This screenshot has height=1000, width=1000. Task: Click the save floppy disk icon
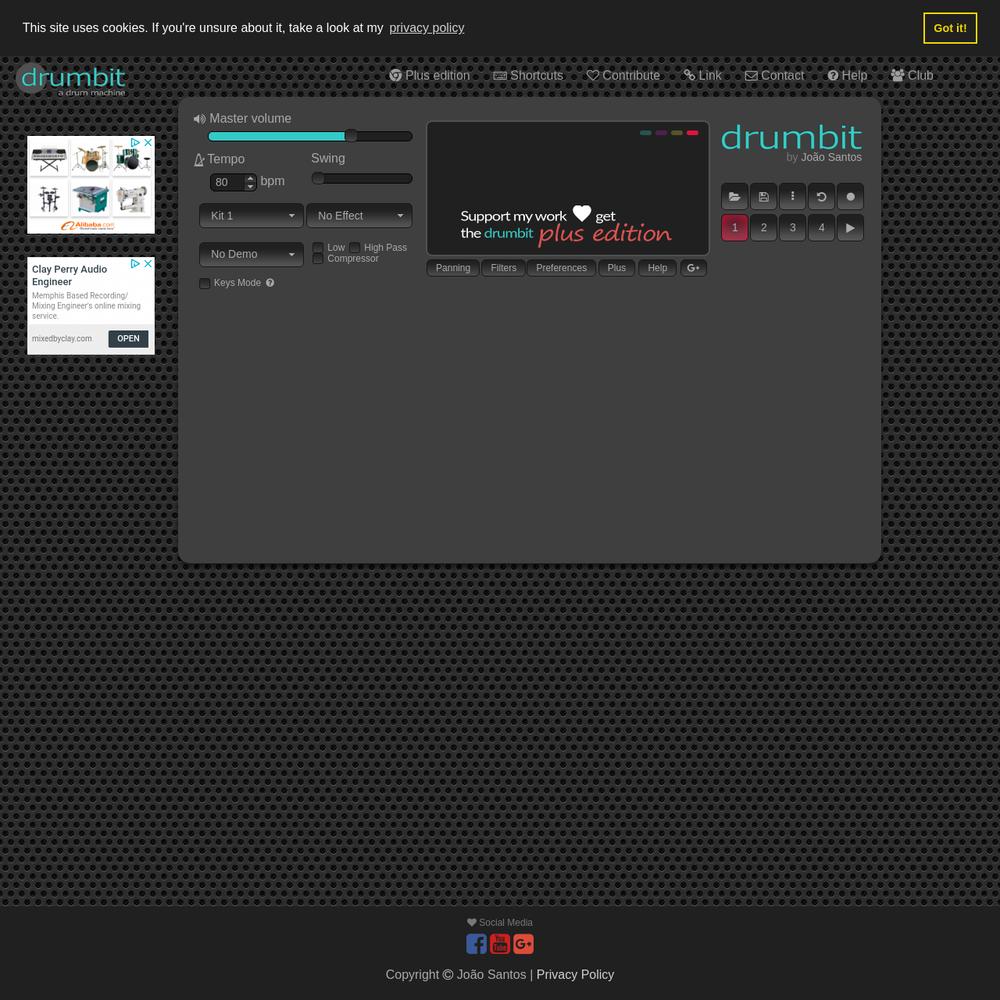coord(763,196)
